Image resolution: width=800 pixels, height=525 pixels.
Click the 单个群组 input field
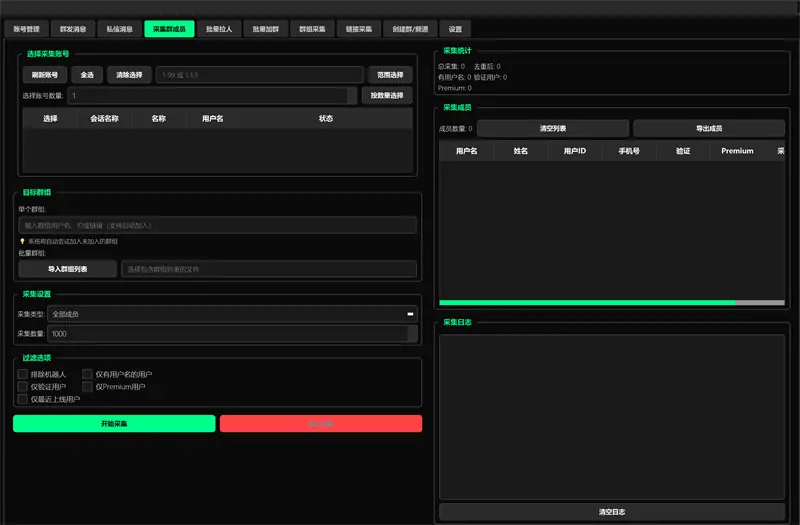tap(217, 226)
